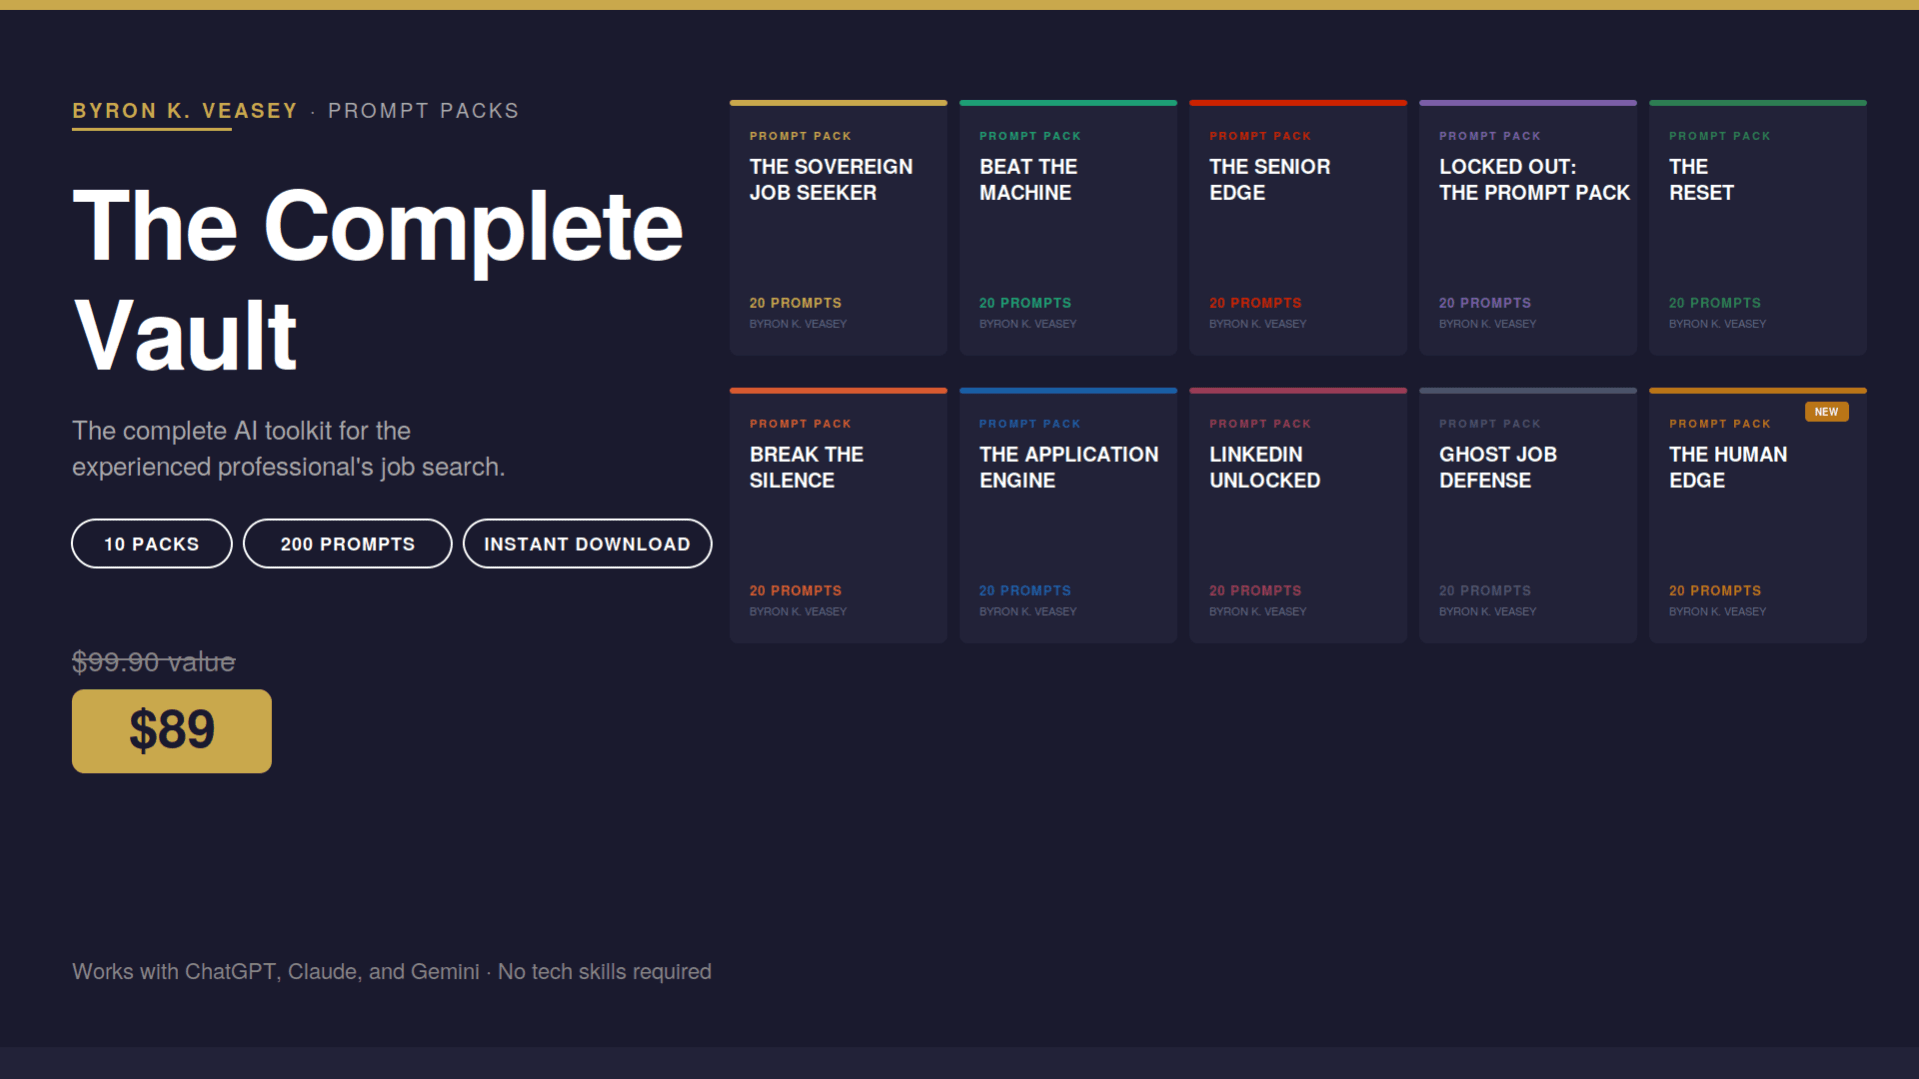Viewport: 1919px width, 1079px height.
Task: Click the NEW badge on The Human Edge
Action: coord(1826,412)
